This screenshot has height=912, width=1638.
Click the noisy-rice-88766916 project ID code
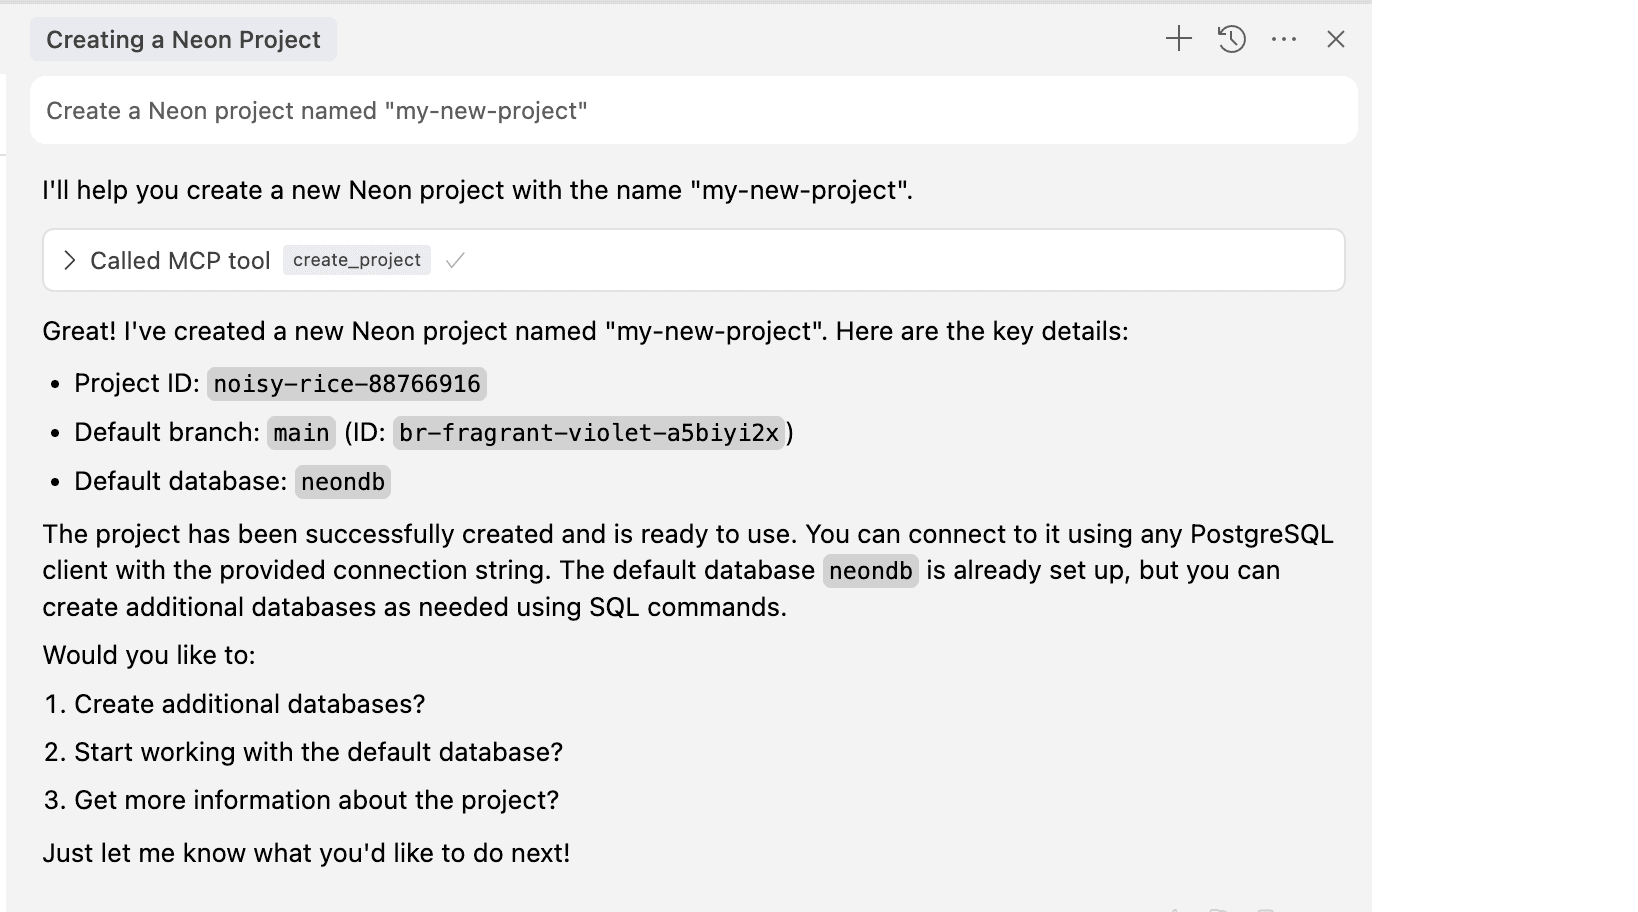[x=347, y=384]
